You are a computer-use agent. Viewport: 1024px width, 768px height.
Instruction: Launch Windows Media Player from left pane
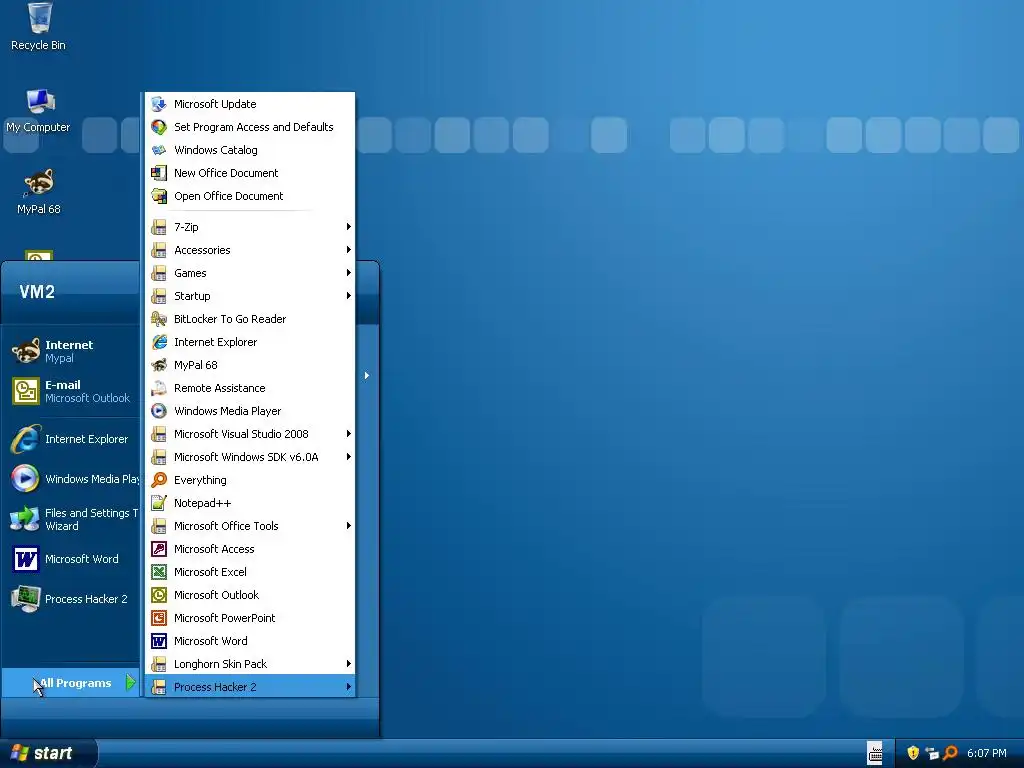72,479
